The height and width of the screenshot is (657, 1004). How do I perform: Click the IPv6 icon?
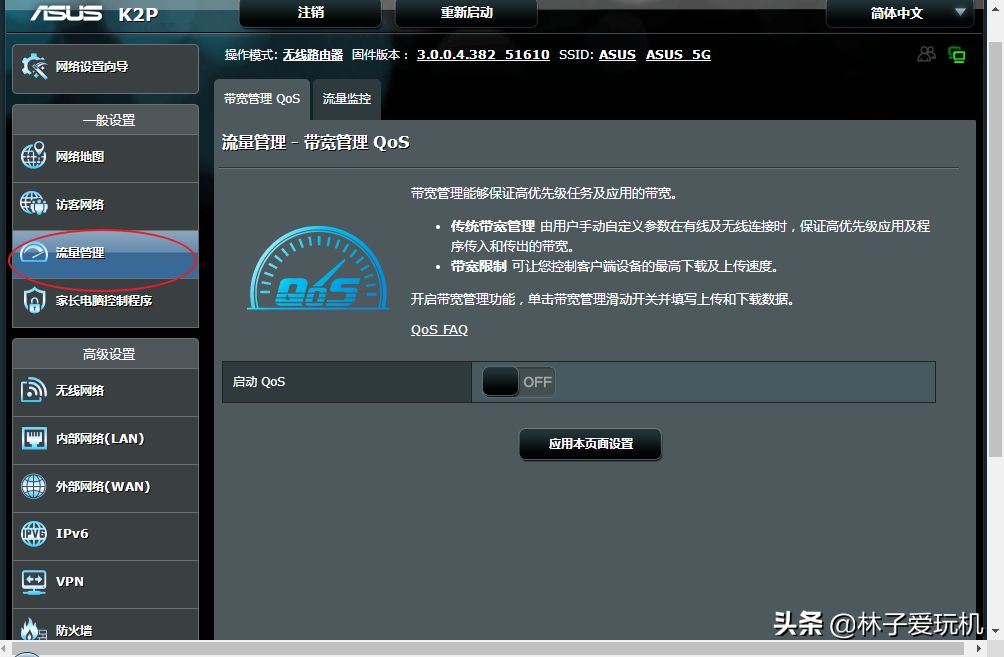(33, 533)
